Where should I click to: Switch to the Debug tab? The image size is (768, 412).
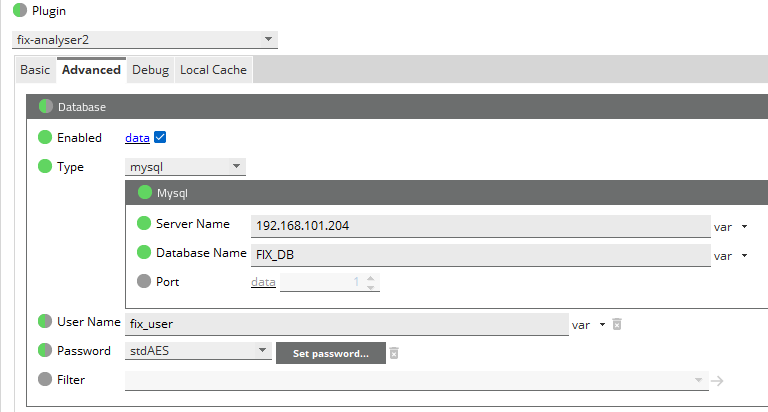(150, 70)
